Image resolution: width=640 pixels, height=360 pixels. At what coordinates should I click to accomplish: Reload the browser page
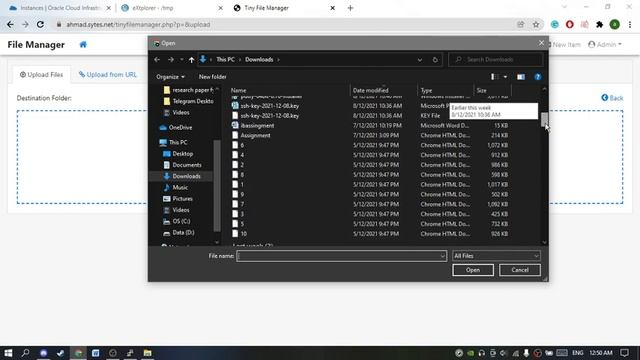(x=40, y=24)
